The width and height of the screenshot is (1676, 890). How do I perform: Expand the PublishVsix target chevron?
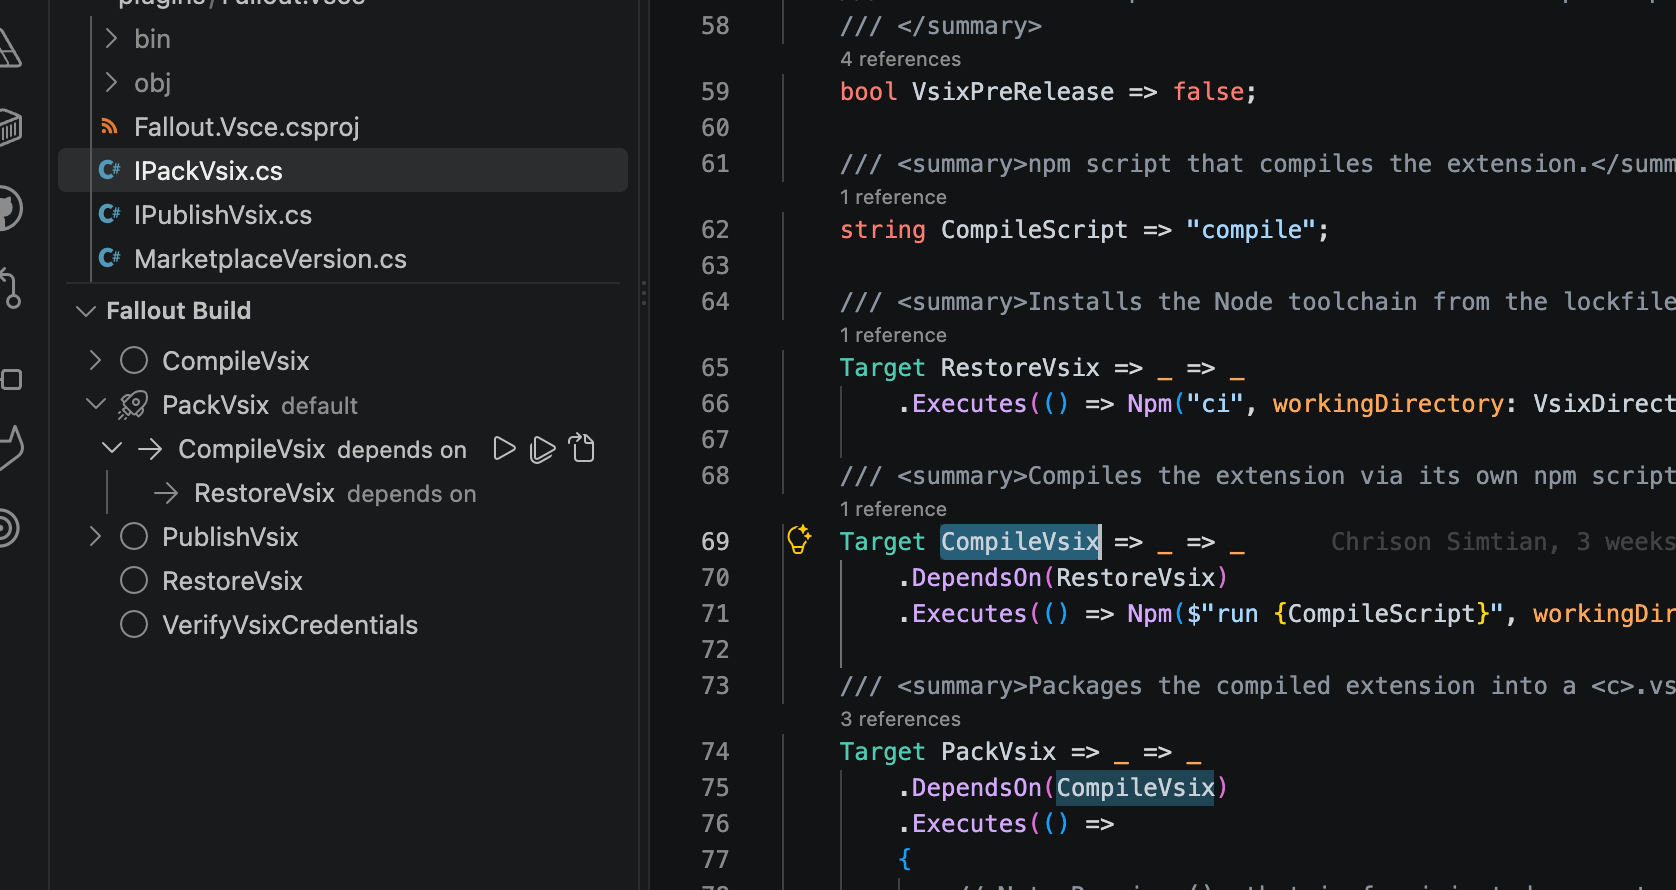click(95, 537)
